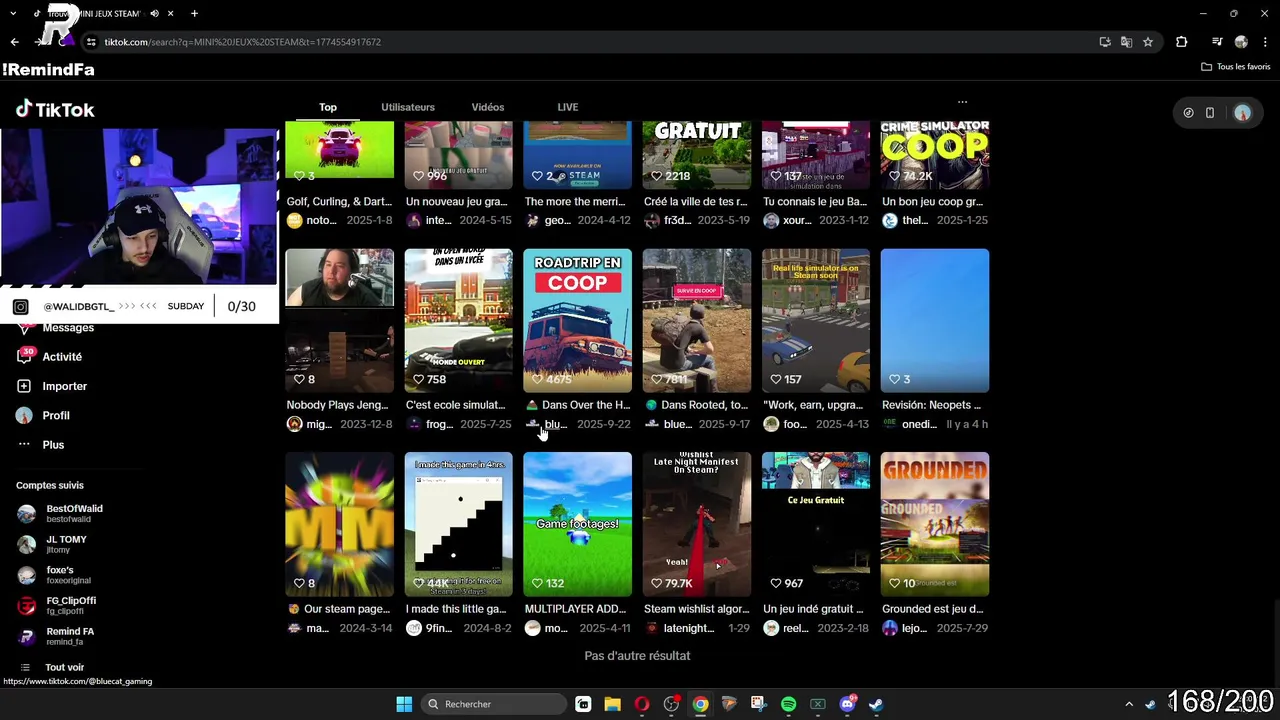Click the Importer upload icon
Screen dimensions: 1280x720
click(x=24, y=386)
